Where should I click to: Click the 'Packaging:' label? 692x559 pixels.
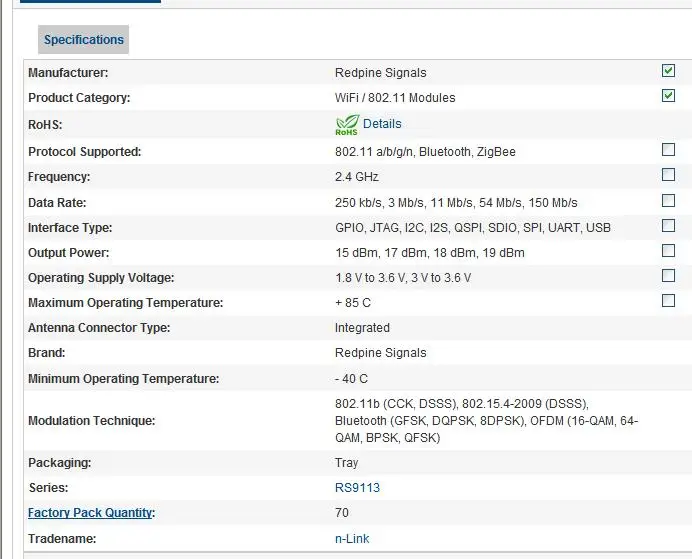(60, 463)
